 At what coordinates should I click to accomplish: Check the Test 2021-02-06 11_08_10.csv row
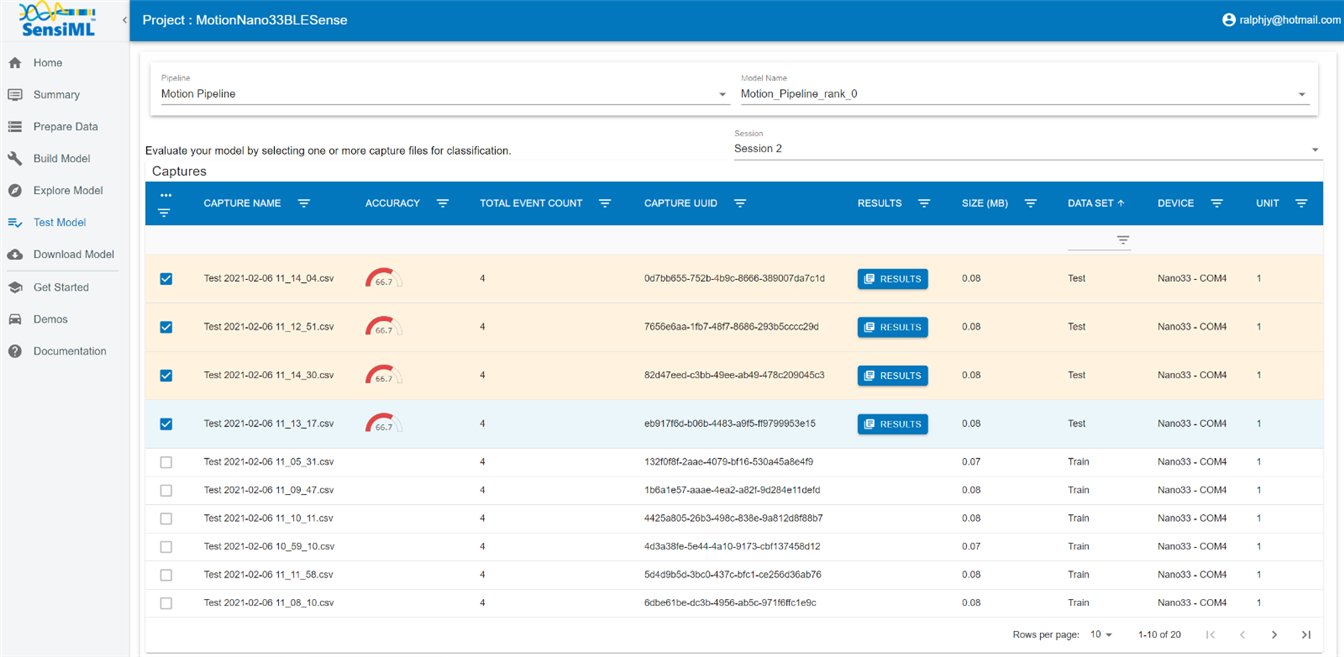pyautogui.click(x=166, y=603)
